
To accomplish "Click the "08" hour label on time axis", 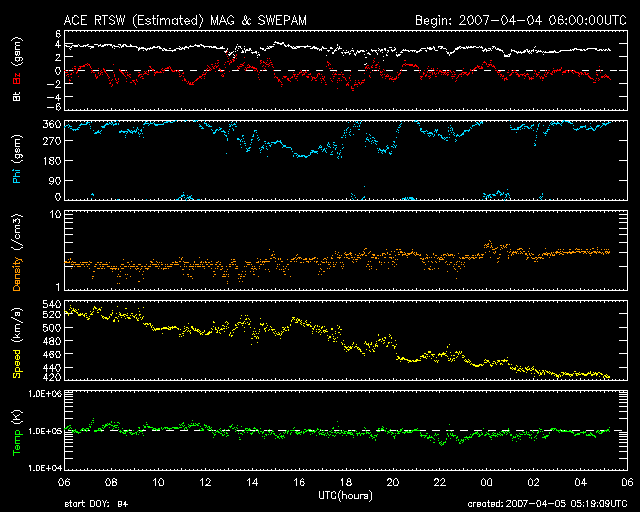I will point(111,483).
